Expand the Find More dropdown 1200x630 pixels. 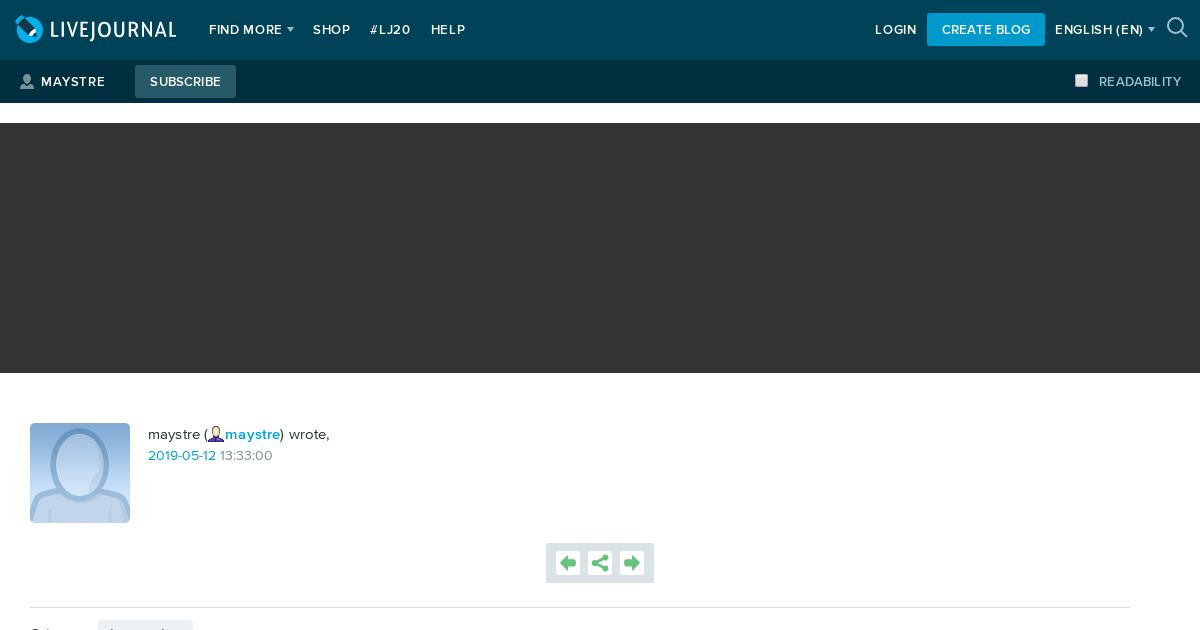pyautogui.click(x=251, y=30)
